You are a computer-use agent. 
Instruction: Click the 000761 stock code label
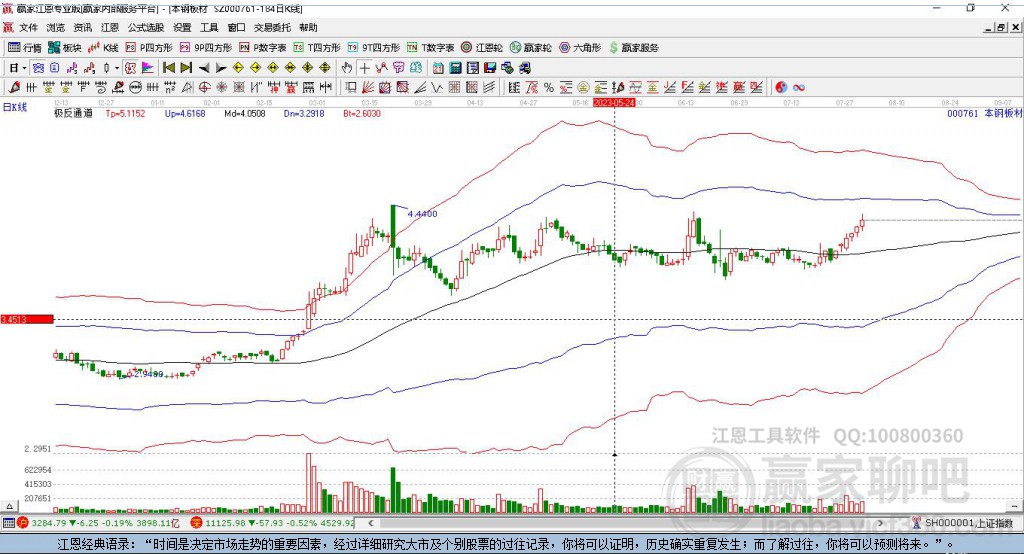[x=963, y=113]
